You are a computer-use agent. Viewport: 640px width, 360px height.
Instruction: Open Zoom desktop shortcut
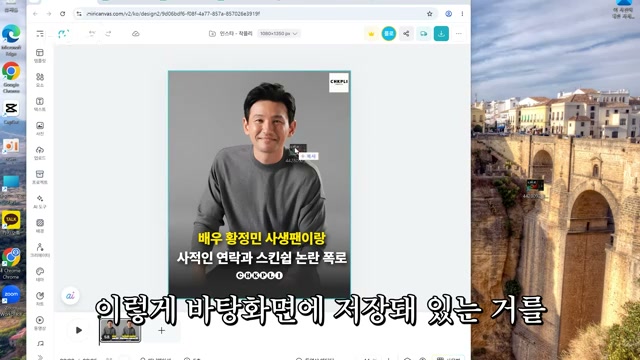click(x=11, y=299)
